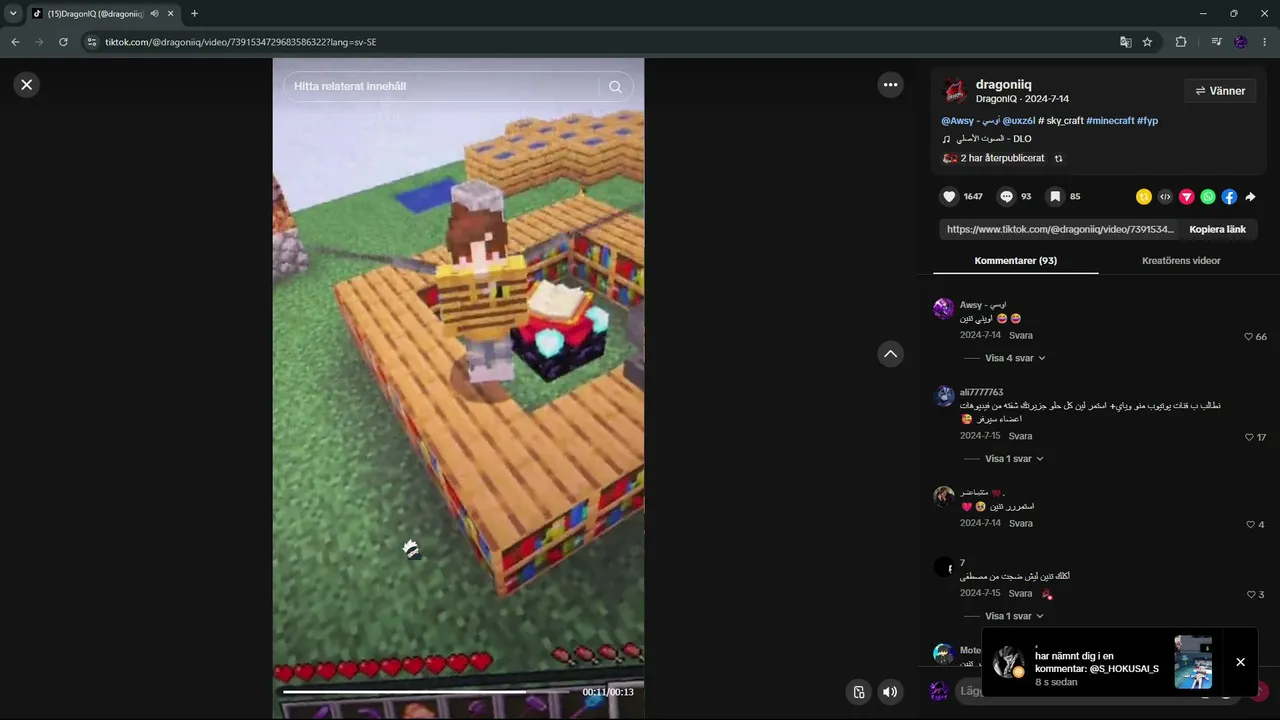Screen dimensions: 1280x720
Task: Expand 'Visa 4 svar' replies under Awsy's comment
Action: coord(1015,358)
